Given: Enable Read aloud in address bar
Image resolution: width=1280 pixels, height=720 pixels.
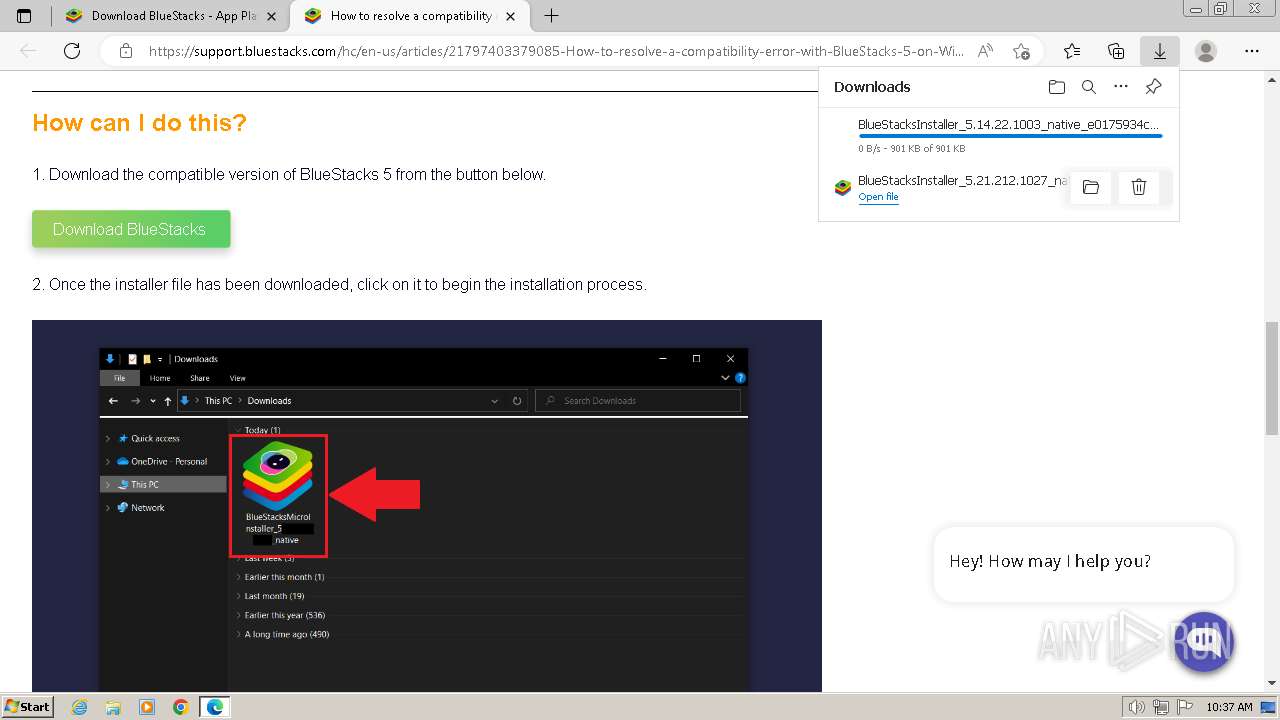Looking at the screenshot, I should (986, 51).
